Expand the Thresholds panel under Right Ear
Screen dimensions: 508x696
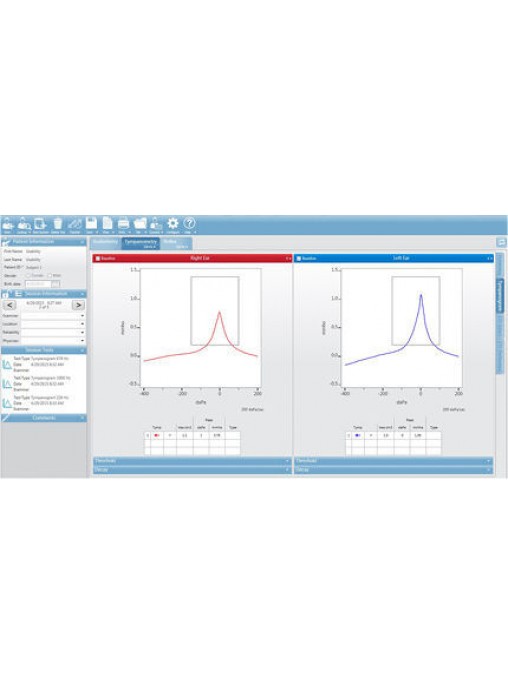192,461
